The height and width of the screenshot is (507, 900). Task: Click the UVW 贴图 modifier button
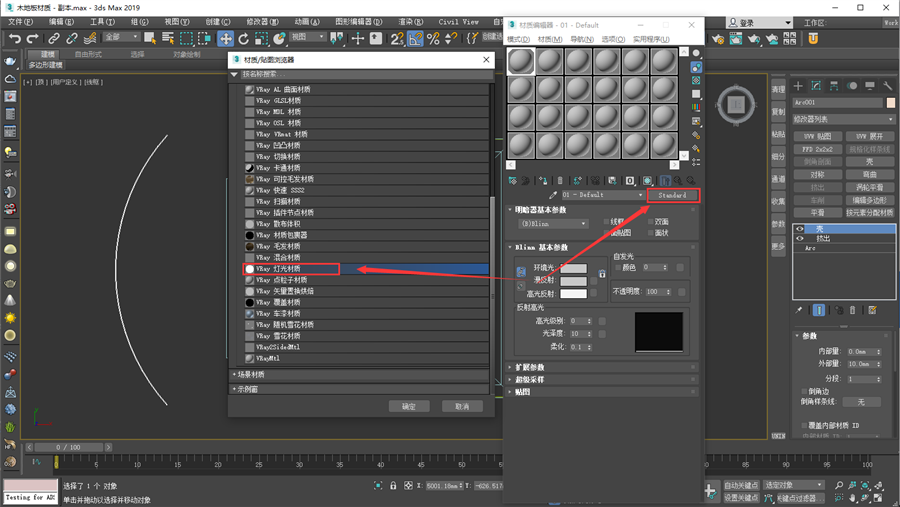(x=817, y=137)
